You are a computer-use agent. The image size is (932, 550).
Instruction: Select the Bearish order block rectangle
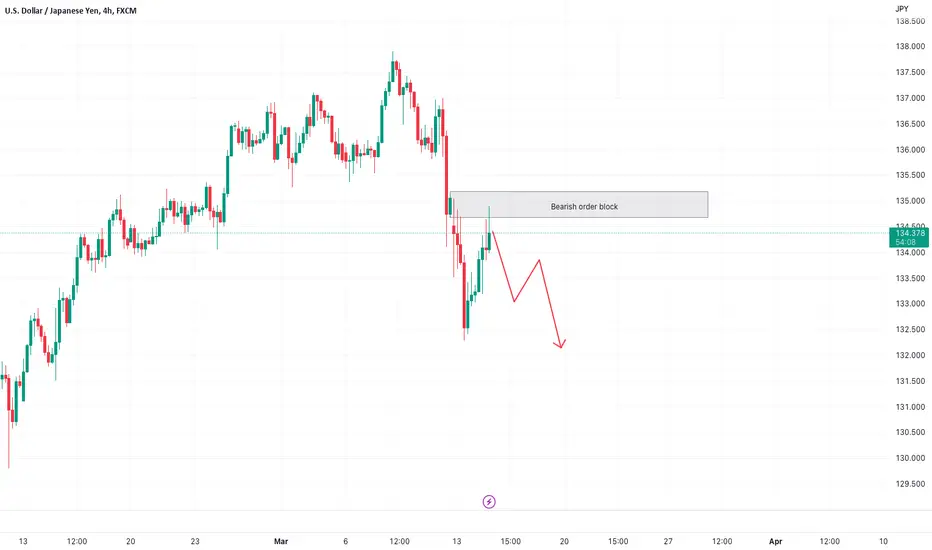[579, 205]
